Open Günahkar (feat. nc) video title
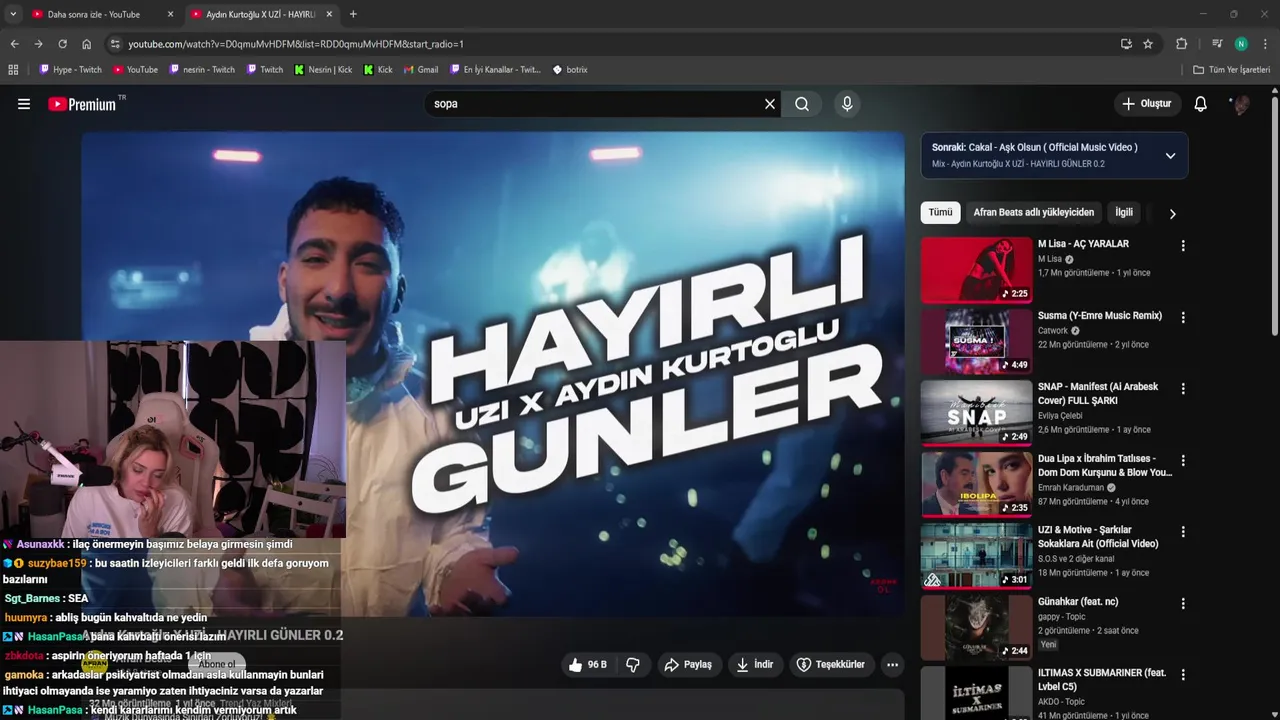 tap(1078, 602)
